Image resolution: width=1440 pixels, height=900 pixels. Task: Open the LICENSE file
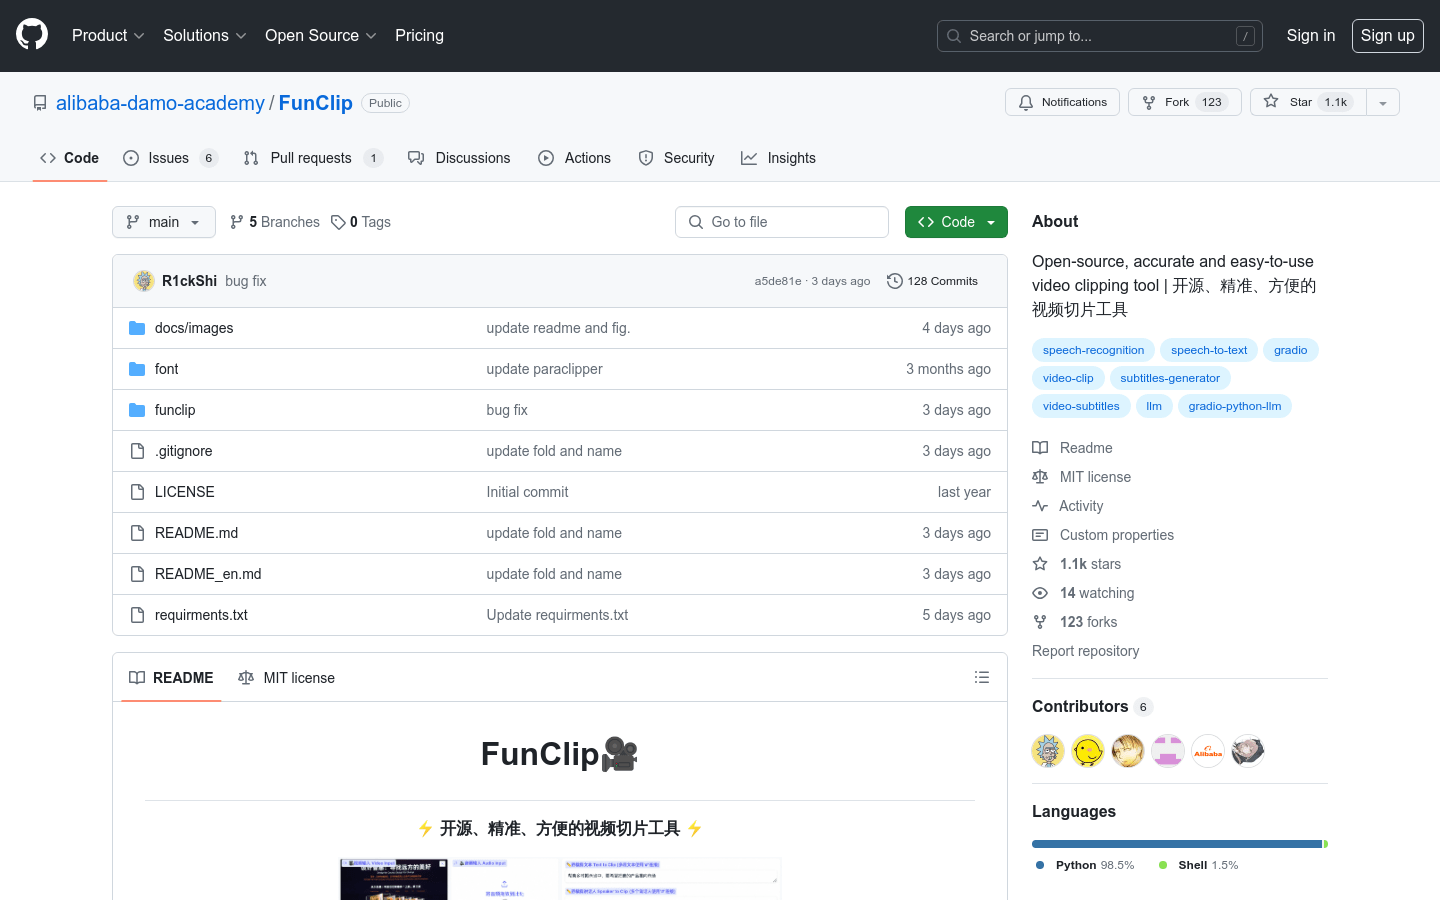click(x=185, y=492)
